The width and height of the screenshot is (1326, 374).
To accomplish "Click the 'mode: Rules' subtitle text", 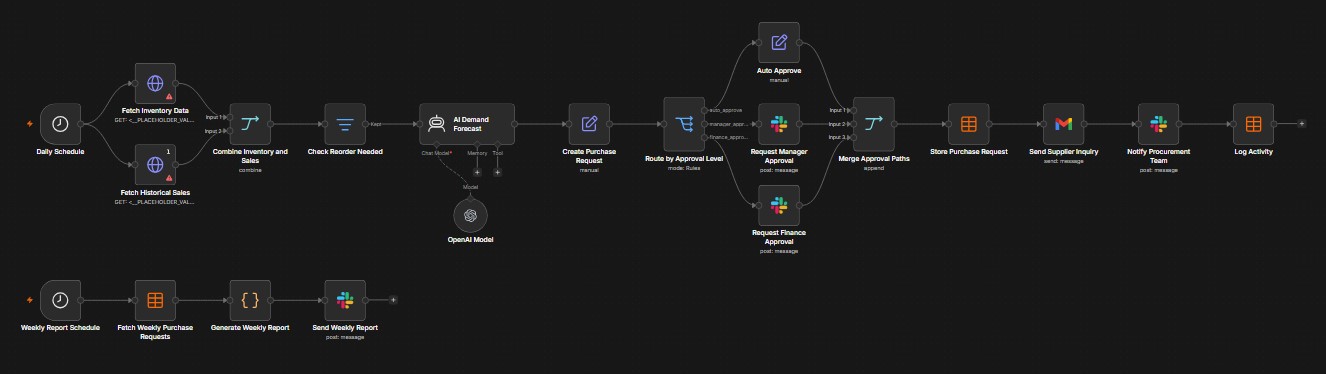I will click(684, 169).
